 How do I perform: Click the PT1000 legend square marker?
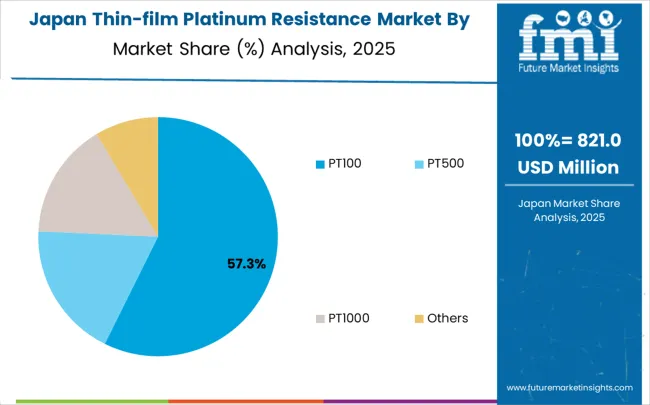(x=320, y=318)
